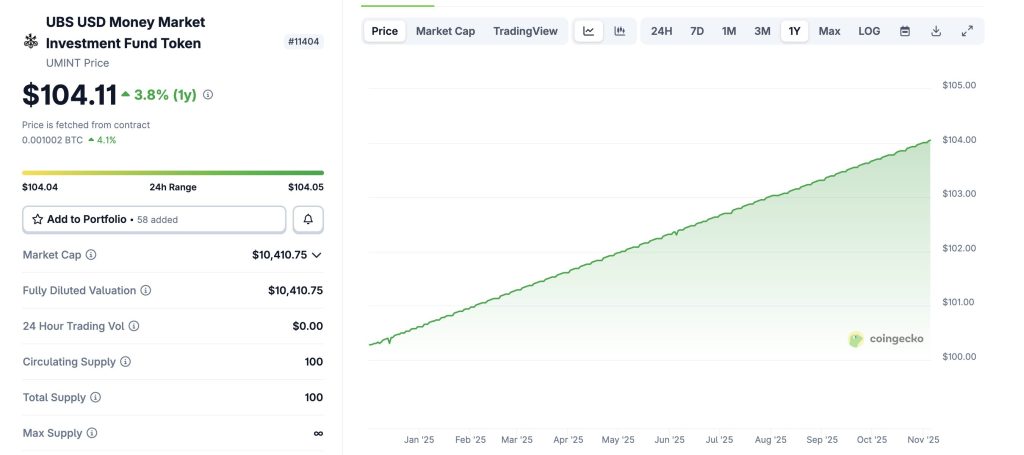Click the 24h Range progress bar

click(173, 173)
